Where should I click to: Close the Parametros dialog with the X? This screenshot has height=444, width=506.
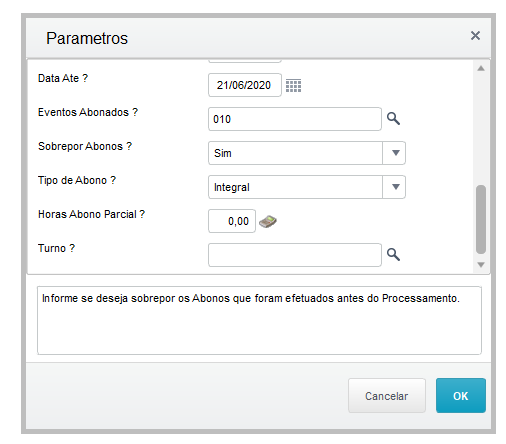(475, 36)
